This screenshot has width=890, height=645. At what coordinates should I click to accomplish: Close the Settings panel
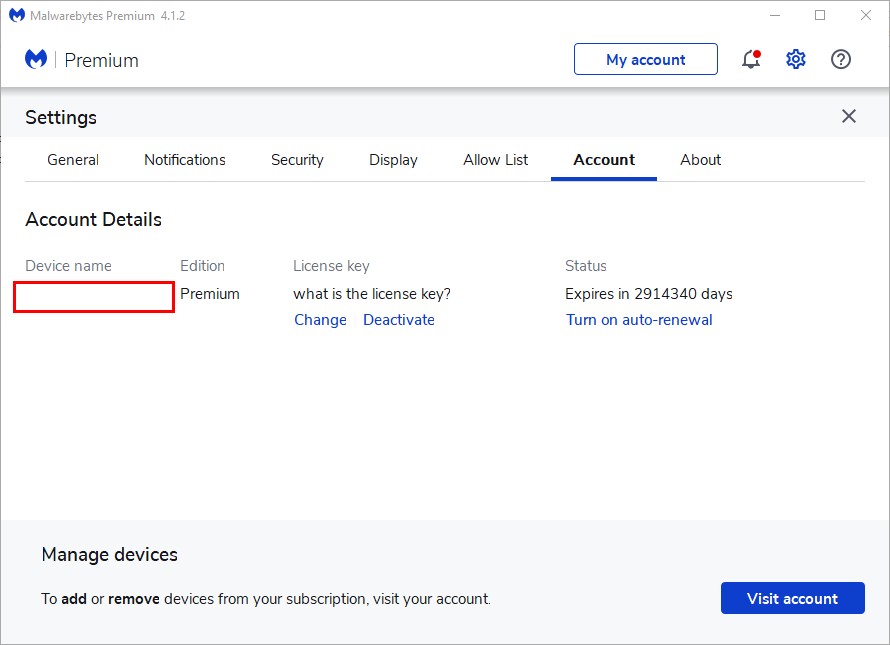[x=848, y=116]
